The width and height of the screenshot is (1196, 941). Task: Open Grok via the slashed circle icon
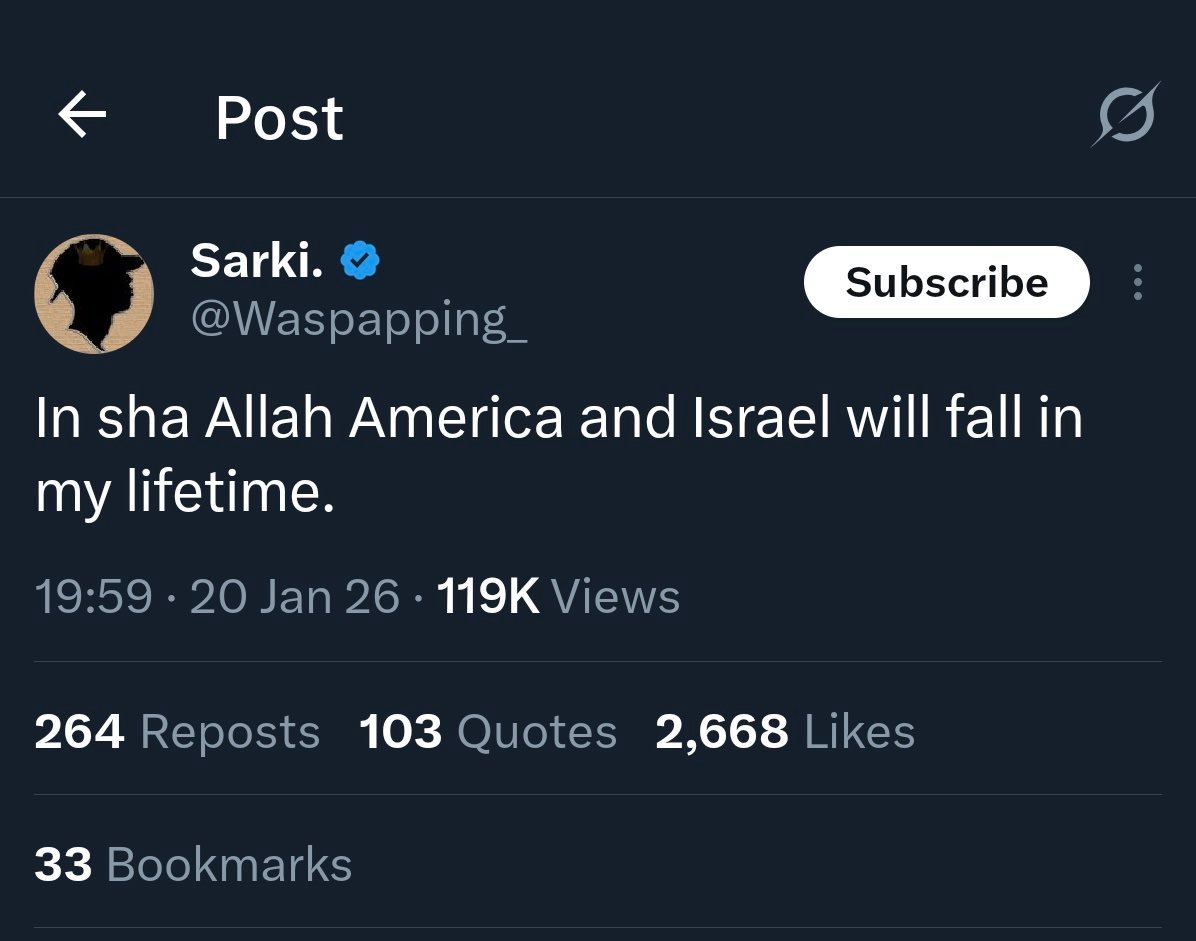(x=1125, y=115)
